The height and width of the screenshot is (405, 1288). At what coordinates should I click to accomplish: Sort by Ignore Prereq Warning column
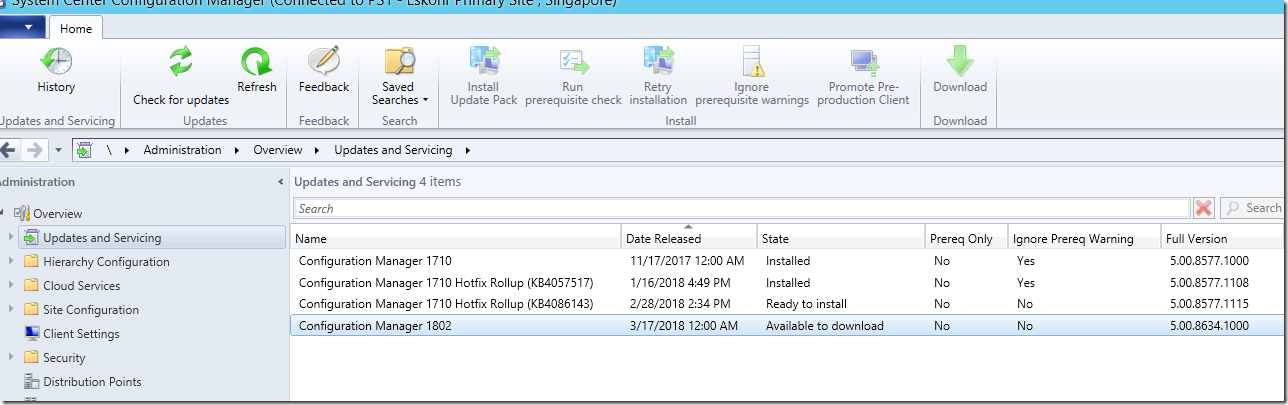pyautogui.click(x=1084, y=238)
